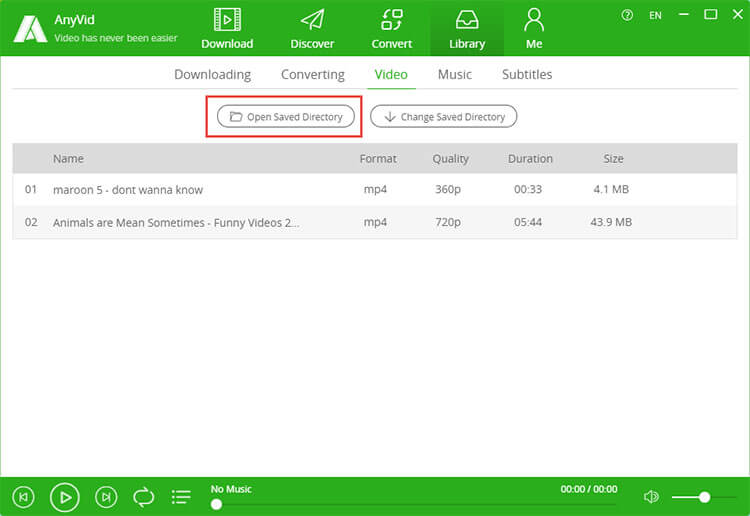Viewport: 750px width, 516px height.
Task: Click the AnyVid logo
Action: point(30,29)
